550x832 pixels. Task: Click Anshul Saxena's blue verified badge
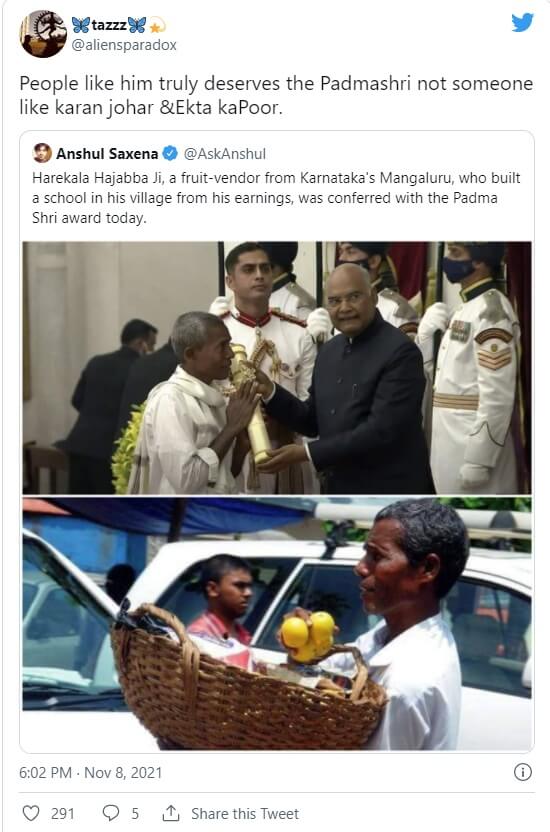pyautogui.click(x=170, y=153)
